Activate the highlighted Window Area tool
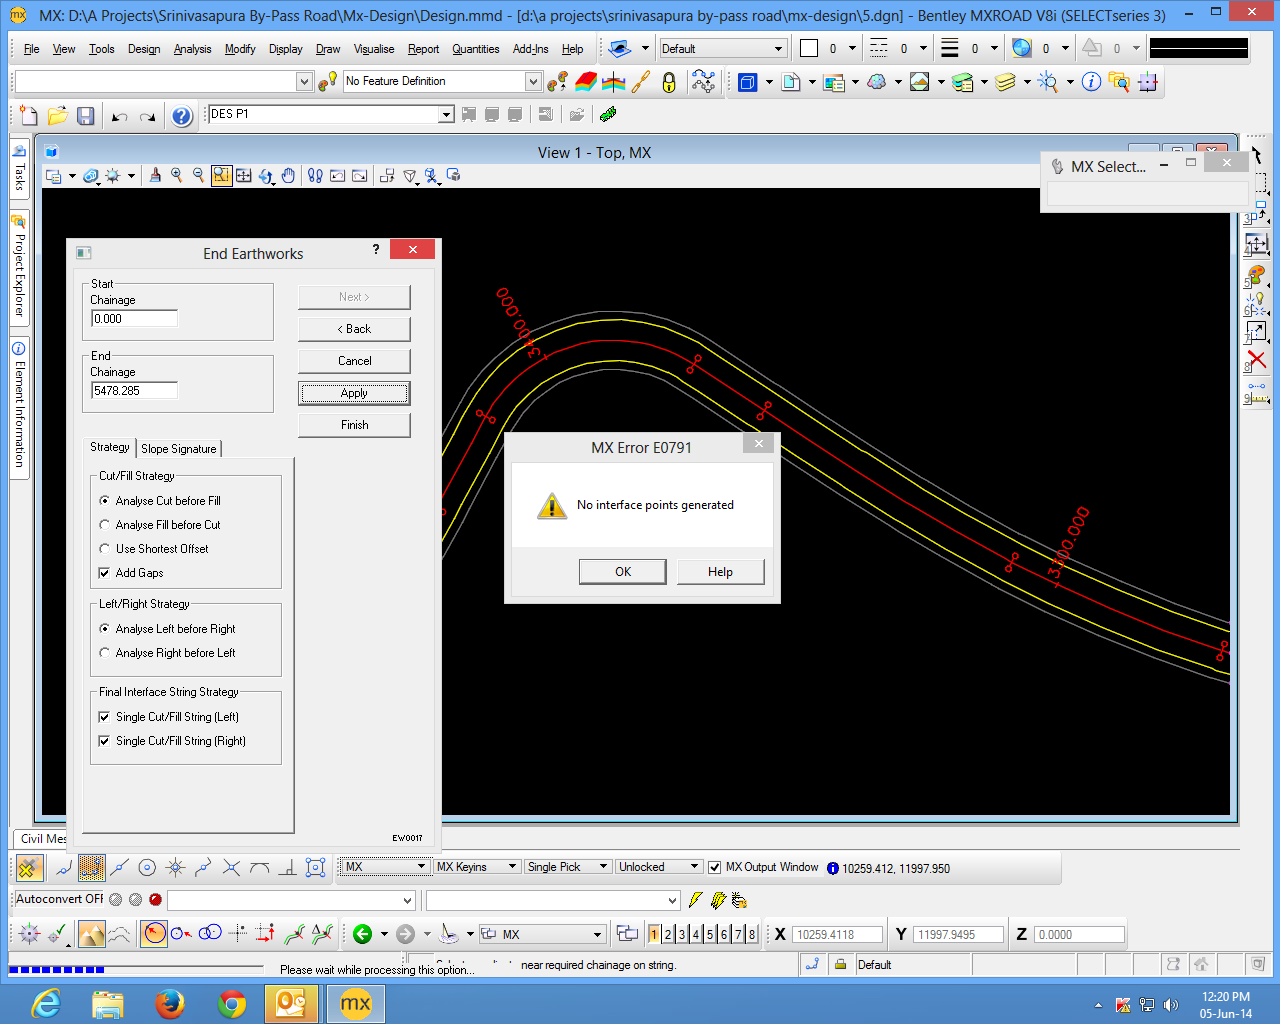 pyautogui.click(x=221, y=176)
